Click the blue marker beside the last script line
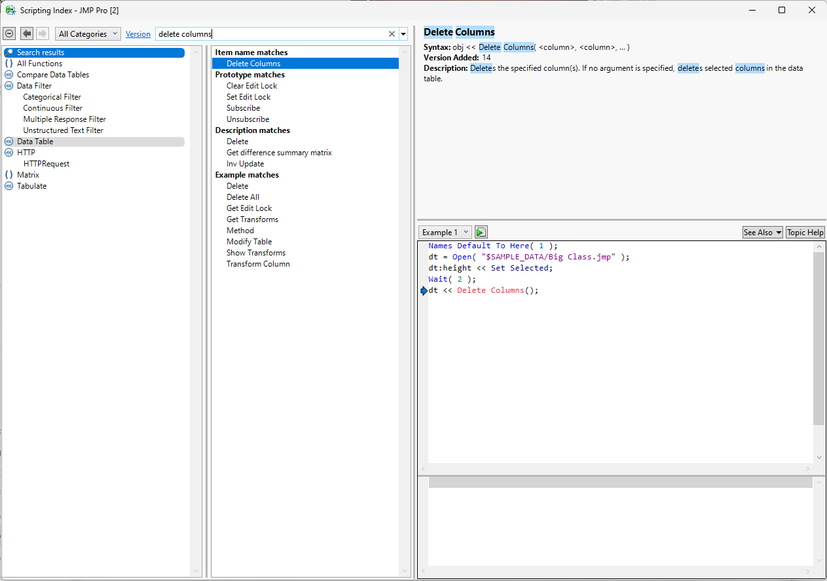 click(424, 291)
